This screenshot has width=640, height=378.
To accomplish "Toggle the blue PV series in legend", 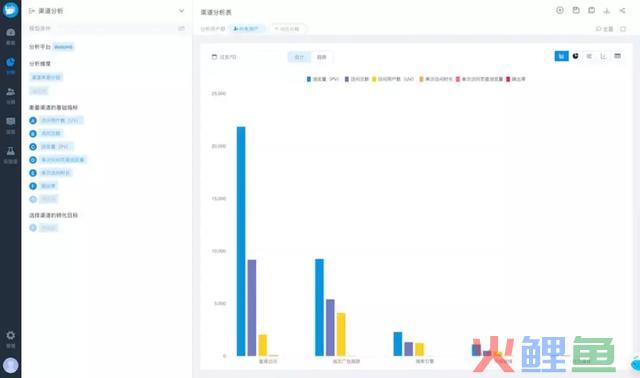I will tap(322, 79).
